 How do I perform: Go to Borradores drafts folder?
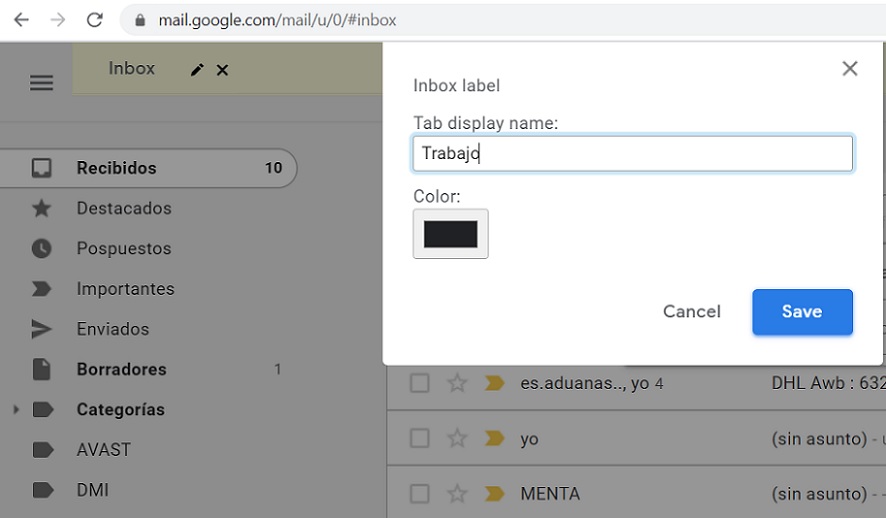(x=121, y=369)
